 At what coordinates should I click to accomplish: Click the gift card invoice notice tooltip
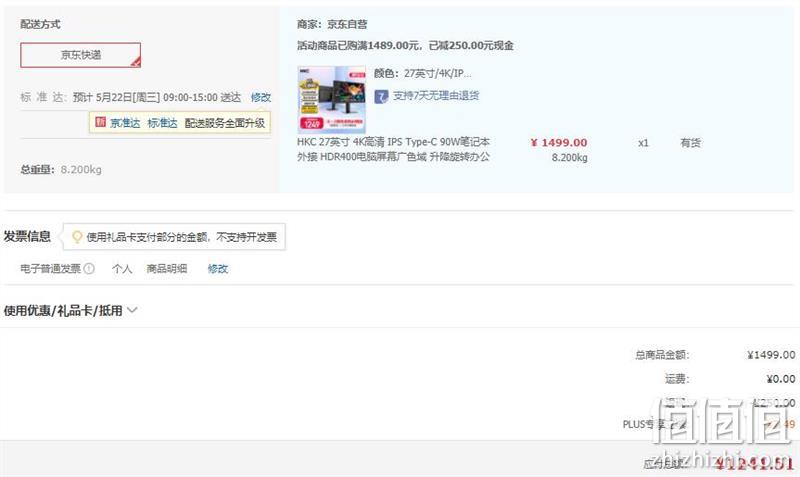(x=174, y=237)
